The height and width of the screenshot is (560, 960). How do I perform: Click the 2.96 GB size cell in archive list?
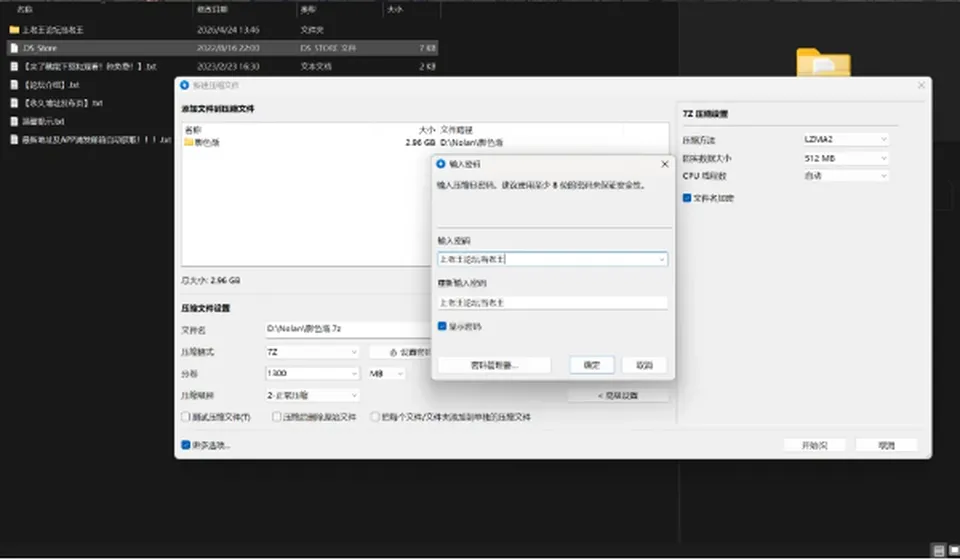420,143
